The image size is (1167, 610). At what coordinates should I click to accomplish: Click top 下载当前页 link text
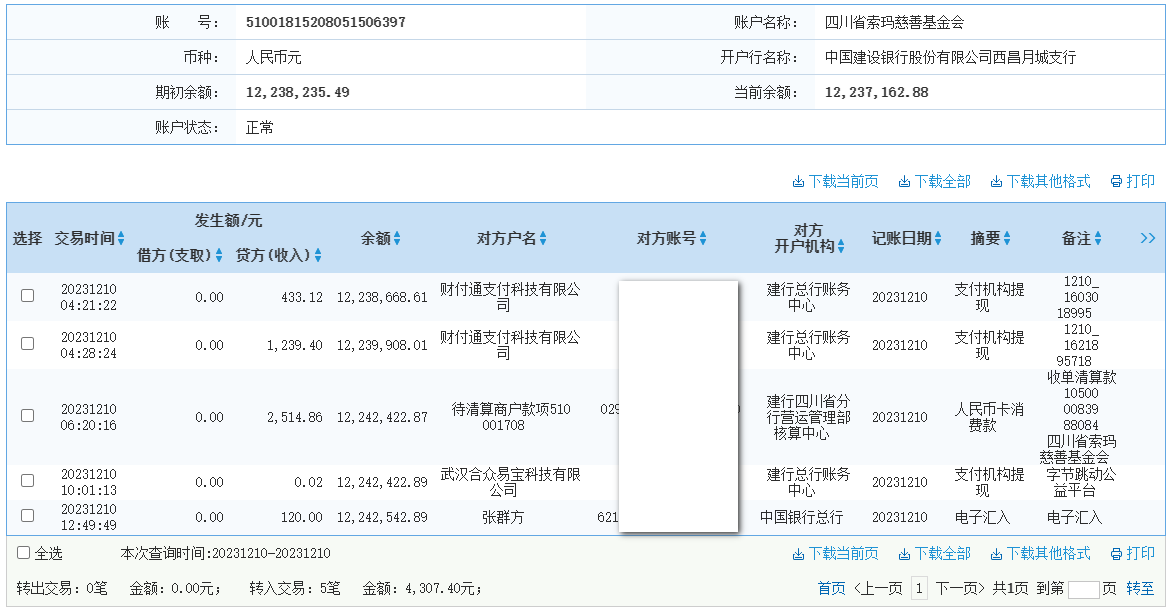(843, 182)
